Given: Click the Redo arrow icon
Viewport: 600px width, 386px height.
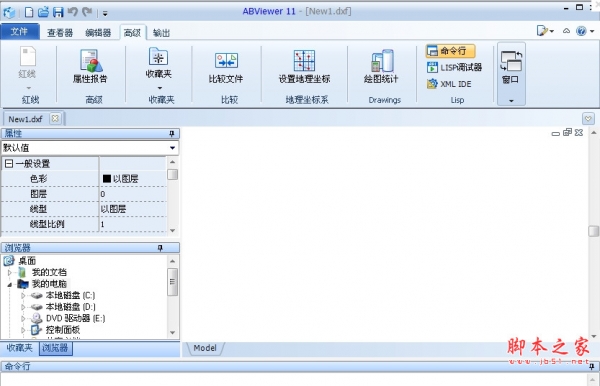Looking at the screenshot, I should 88,12.
